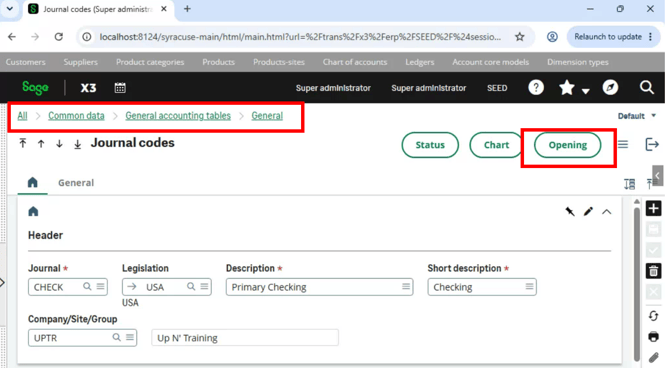
Task: Click the General breadcrumb link
Action: coord(267,116)
